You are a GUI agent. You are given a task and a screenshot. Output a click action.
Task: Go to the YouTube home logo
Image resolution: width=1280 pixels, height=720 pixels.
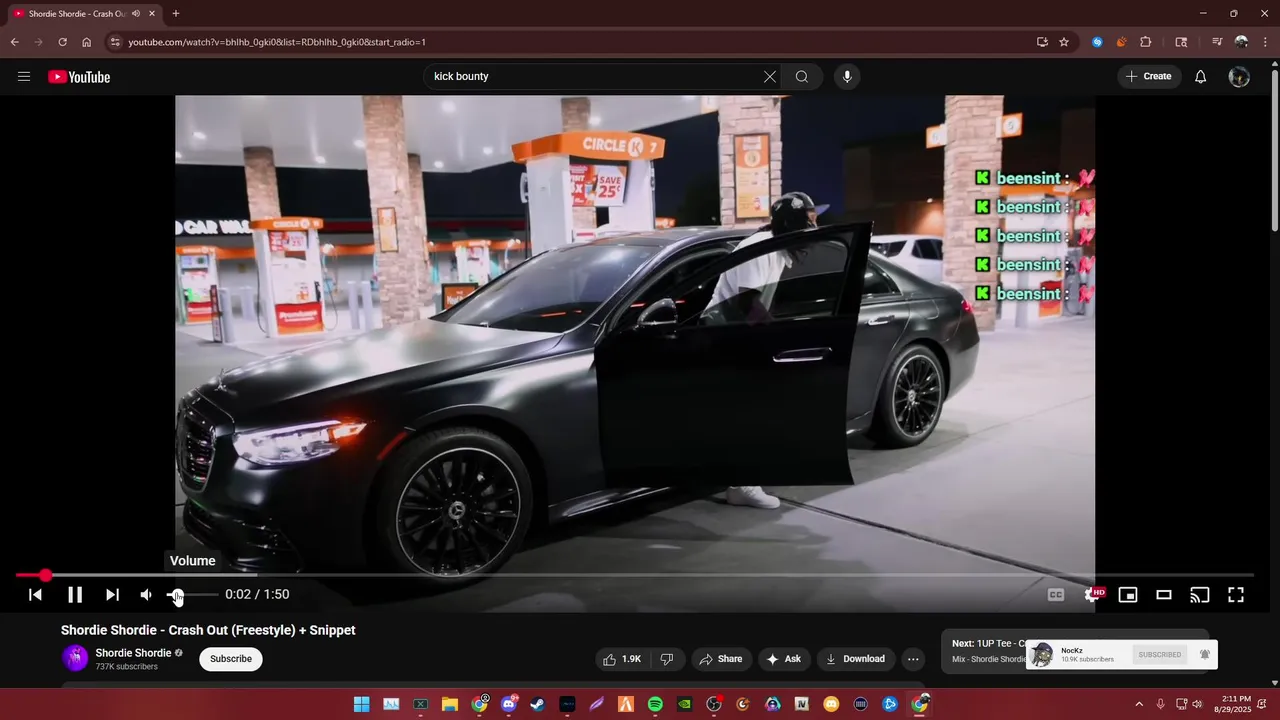pyautogui.click(x=79, y=77)
